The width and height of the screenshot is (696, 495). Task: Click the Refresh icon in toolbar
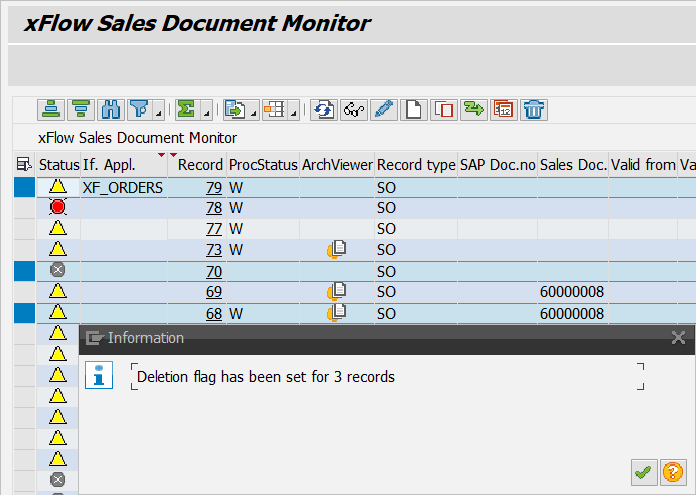tap(323, 109)
